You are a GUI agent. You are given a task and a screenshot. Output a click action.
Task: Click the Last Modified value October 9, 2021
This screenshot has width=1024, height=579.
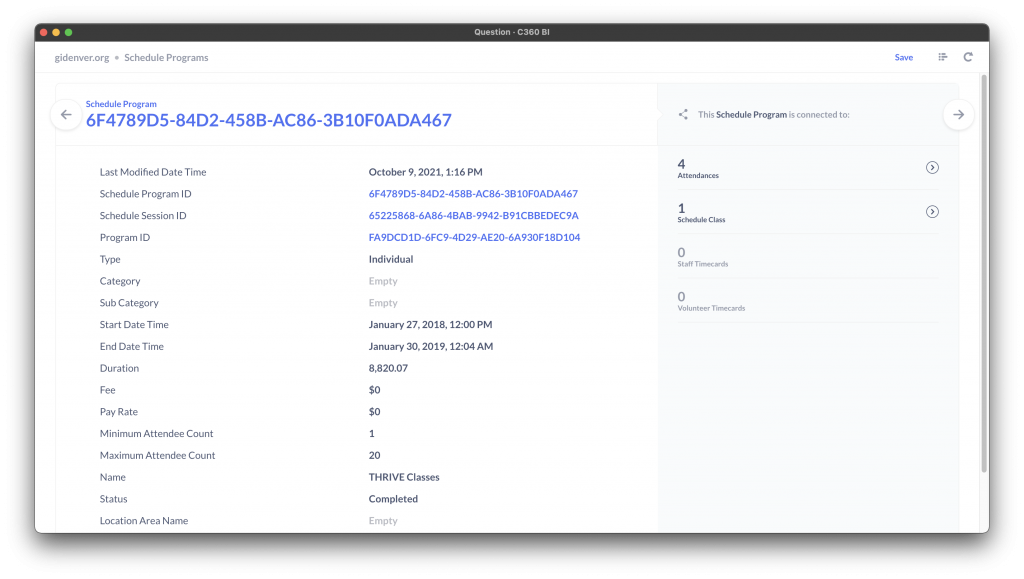[x=425, y=172]
